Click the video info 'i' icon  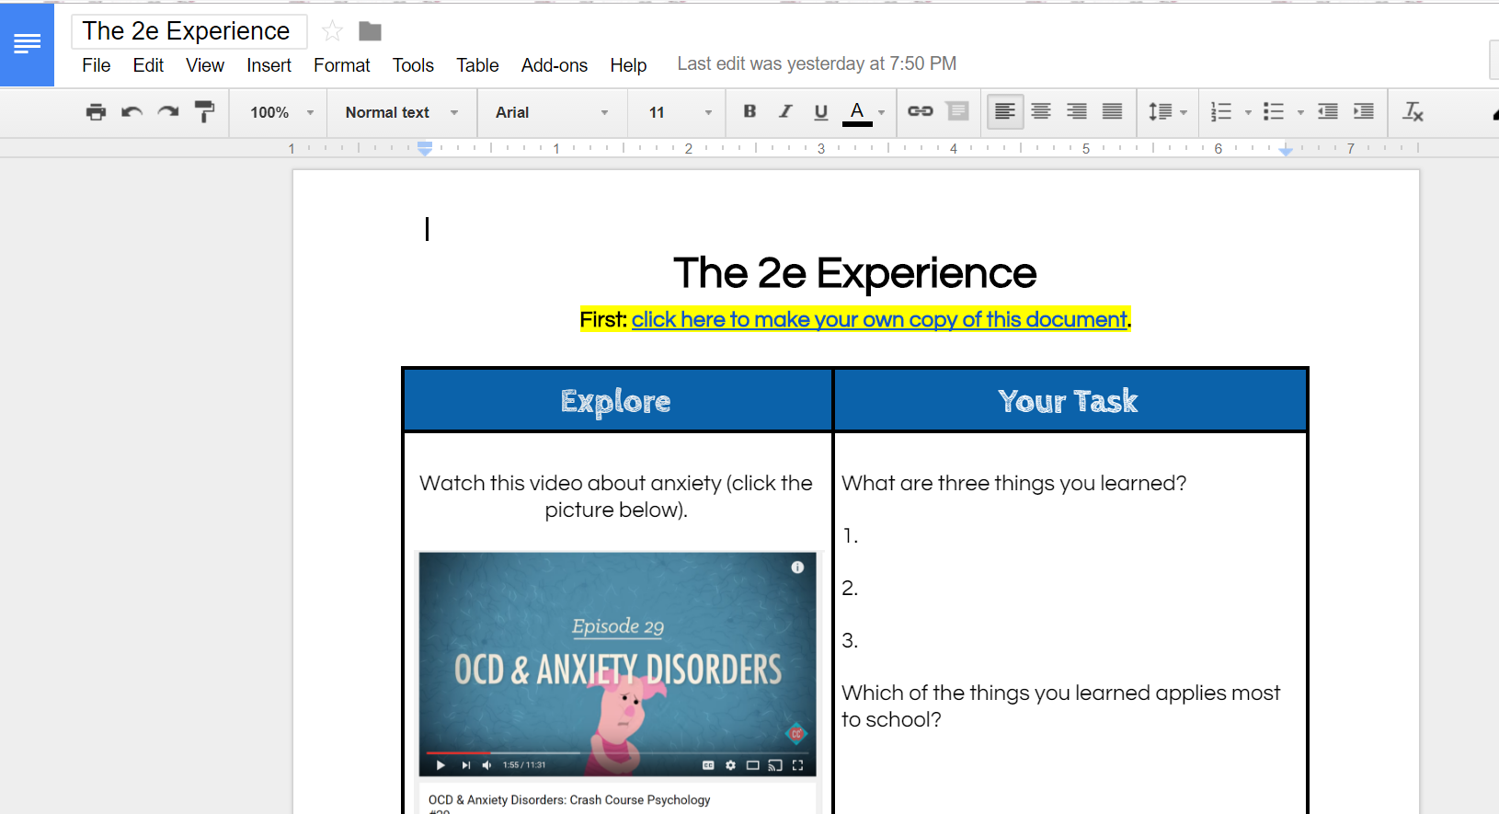[797, 567]
